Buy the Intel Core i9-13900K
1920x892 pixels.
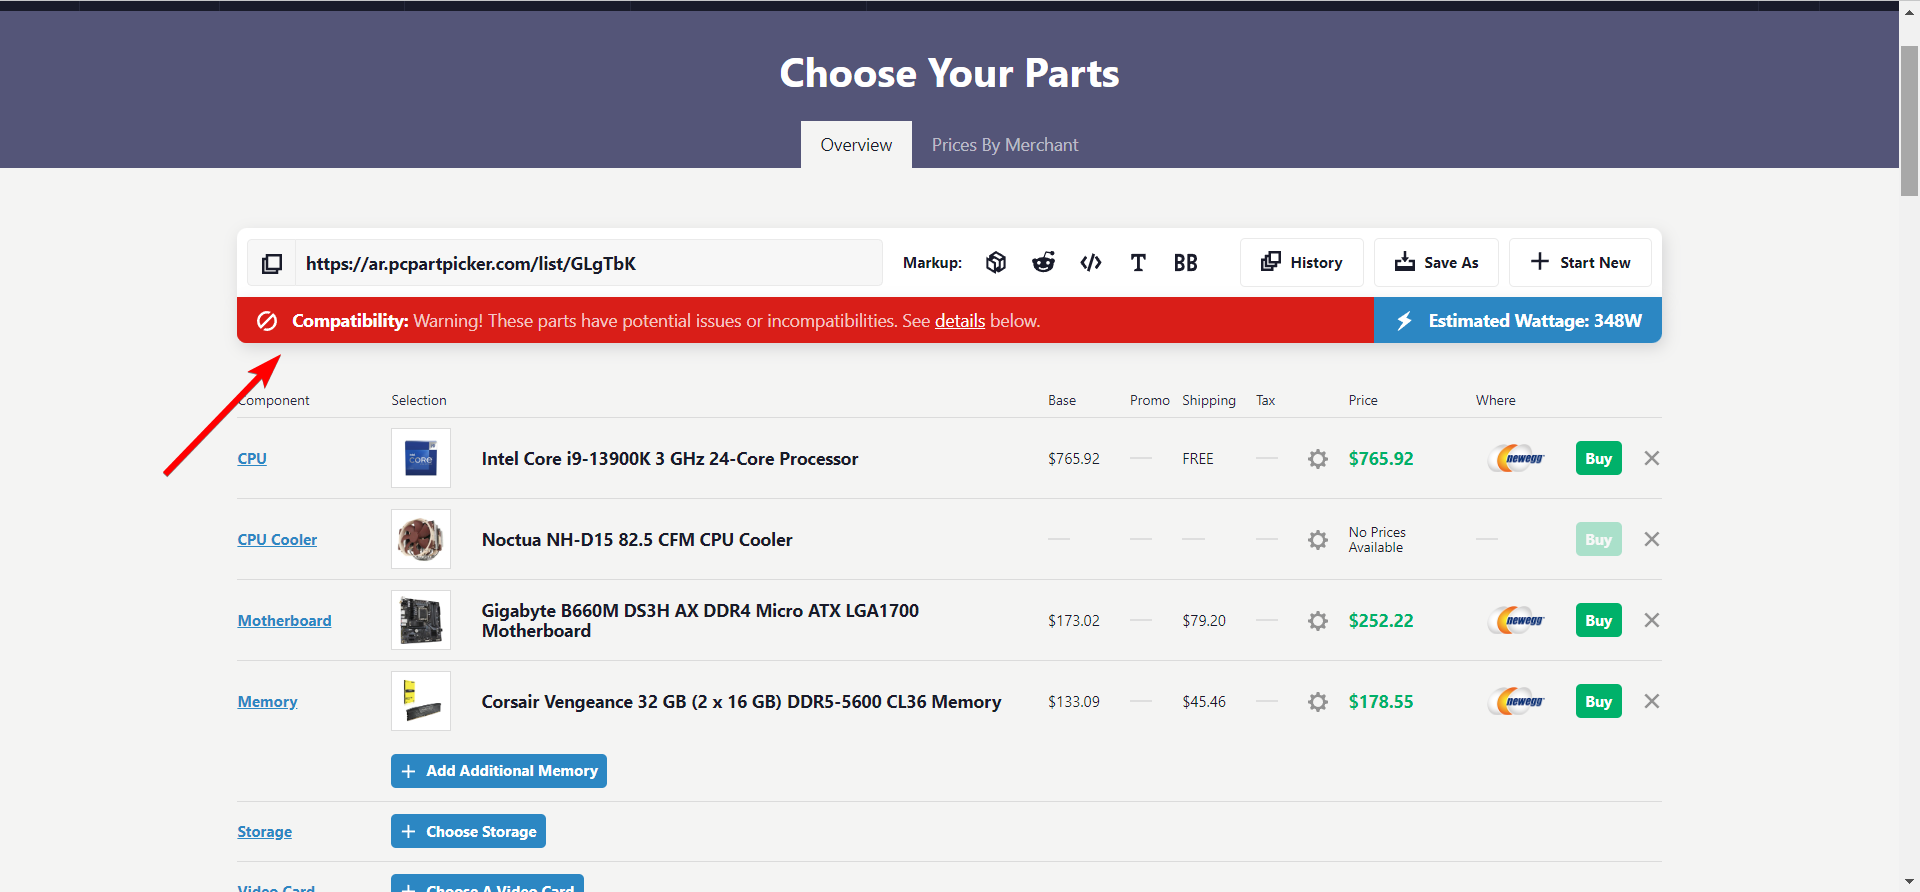pyautogui.click(x=1599, y=458)
